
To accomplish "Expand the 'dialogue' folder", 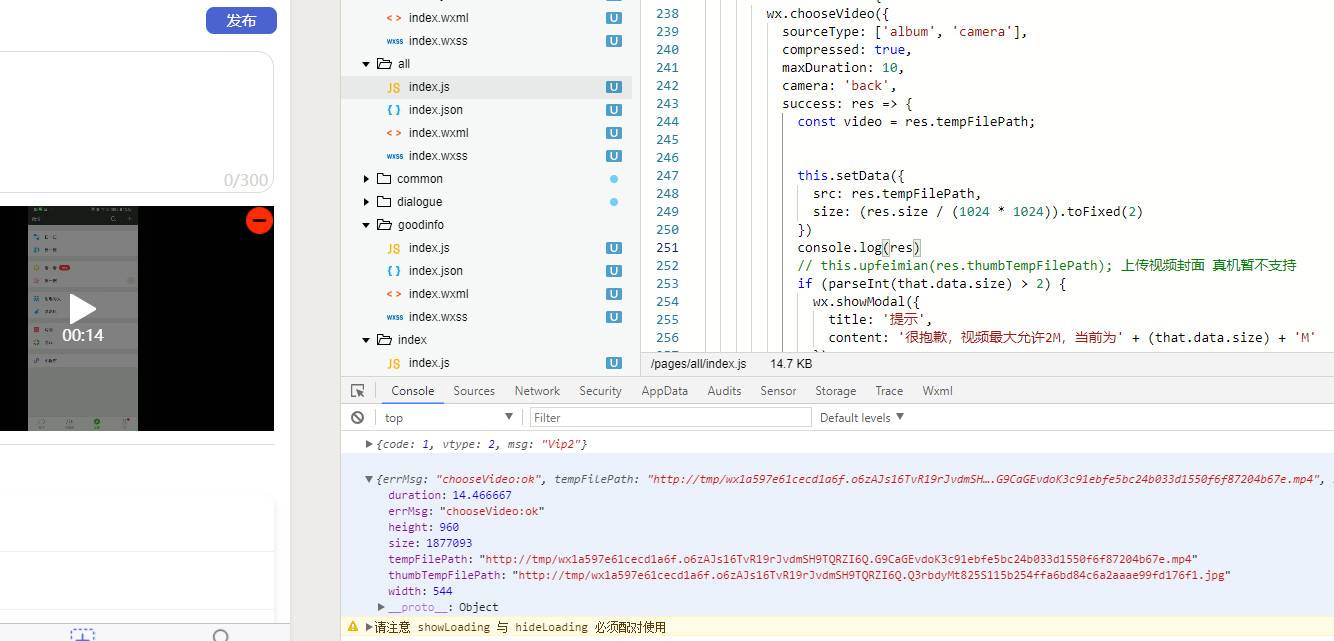I will (367, 202).
